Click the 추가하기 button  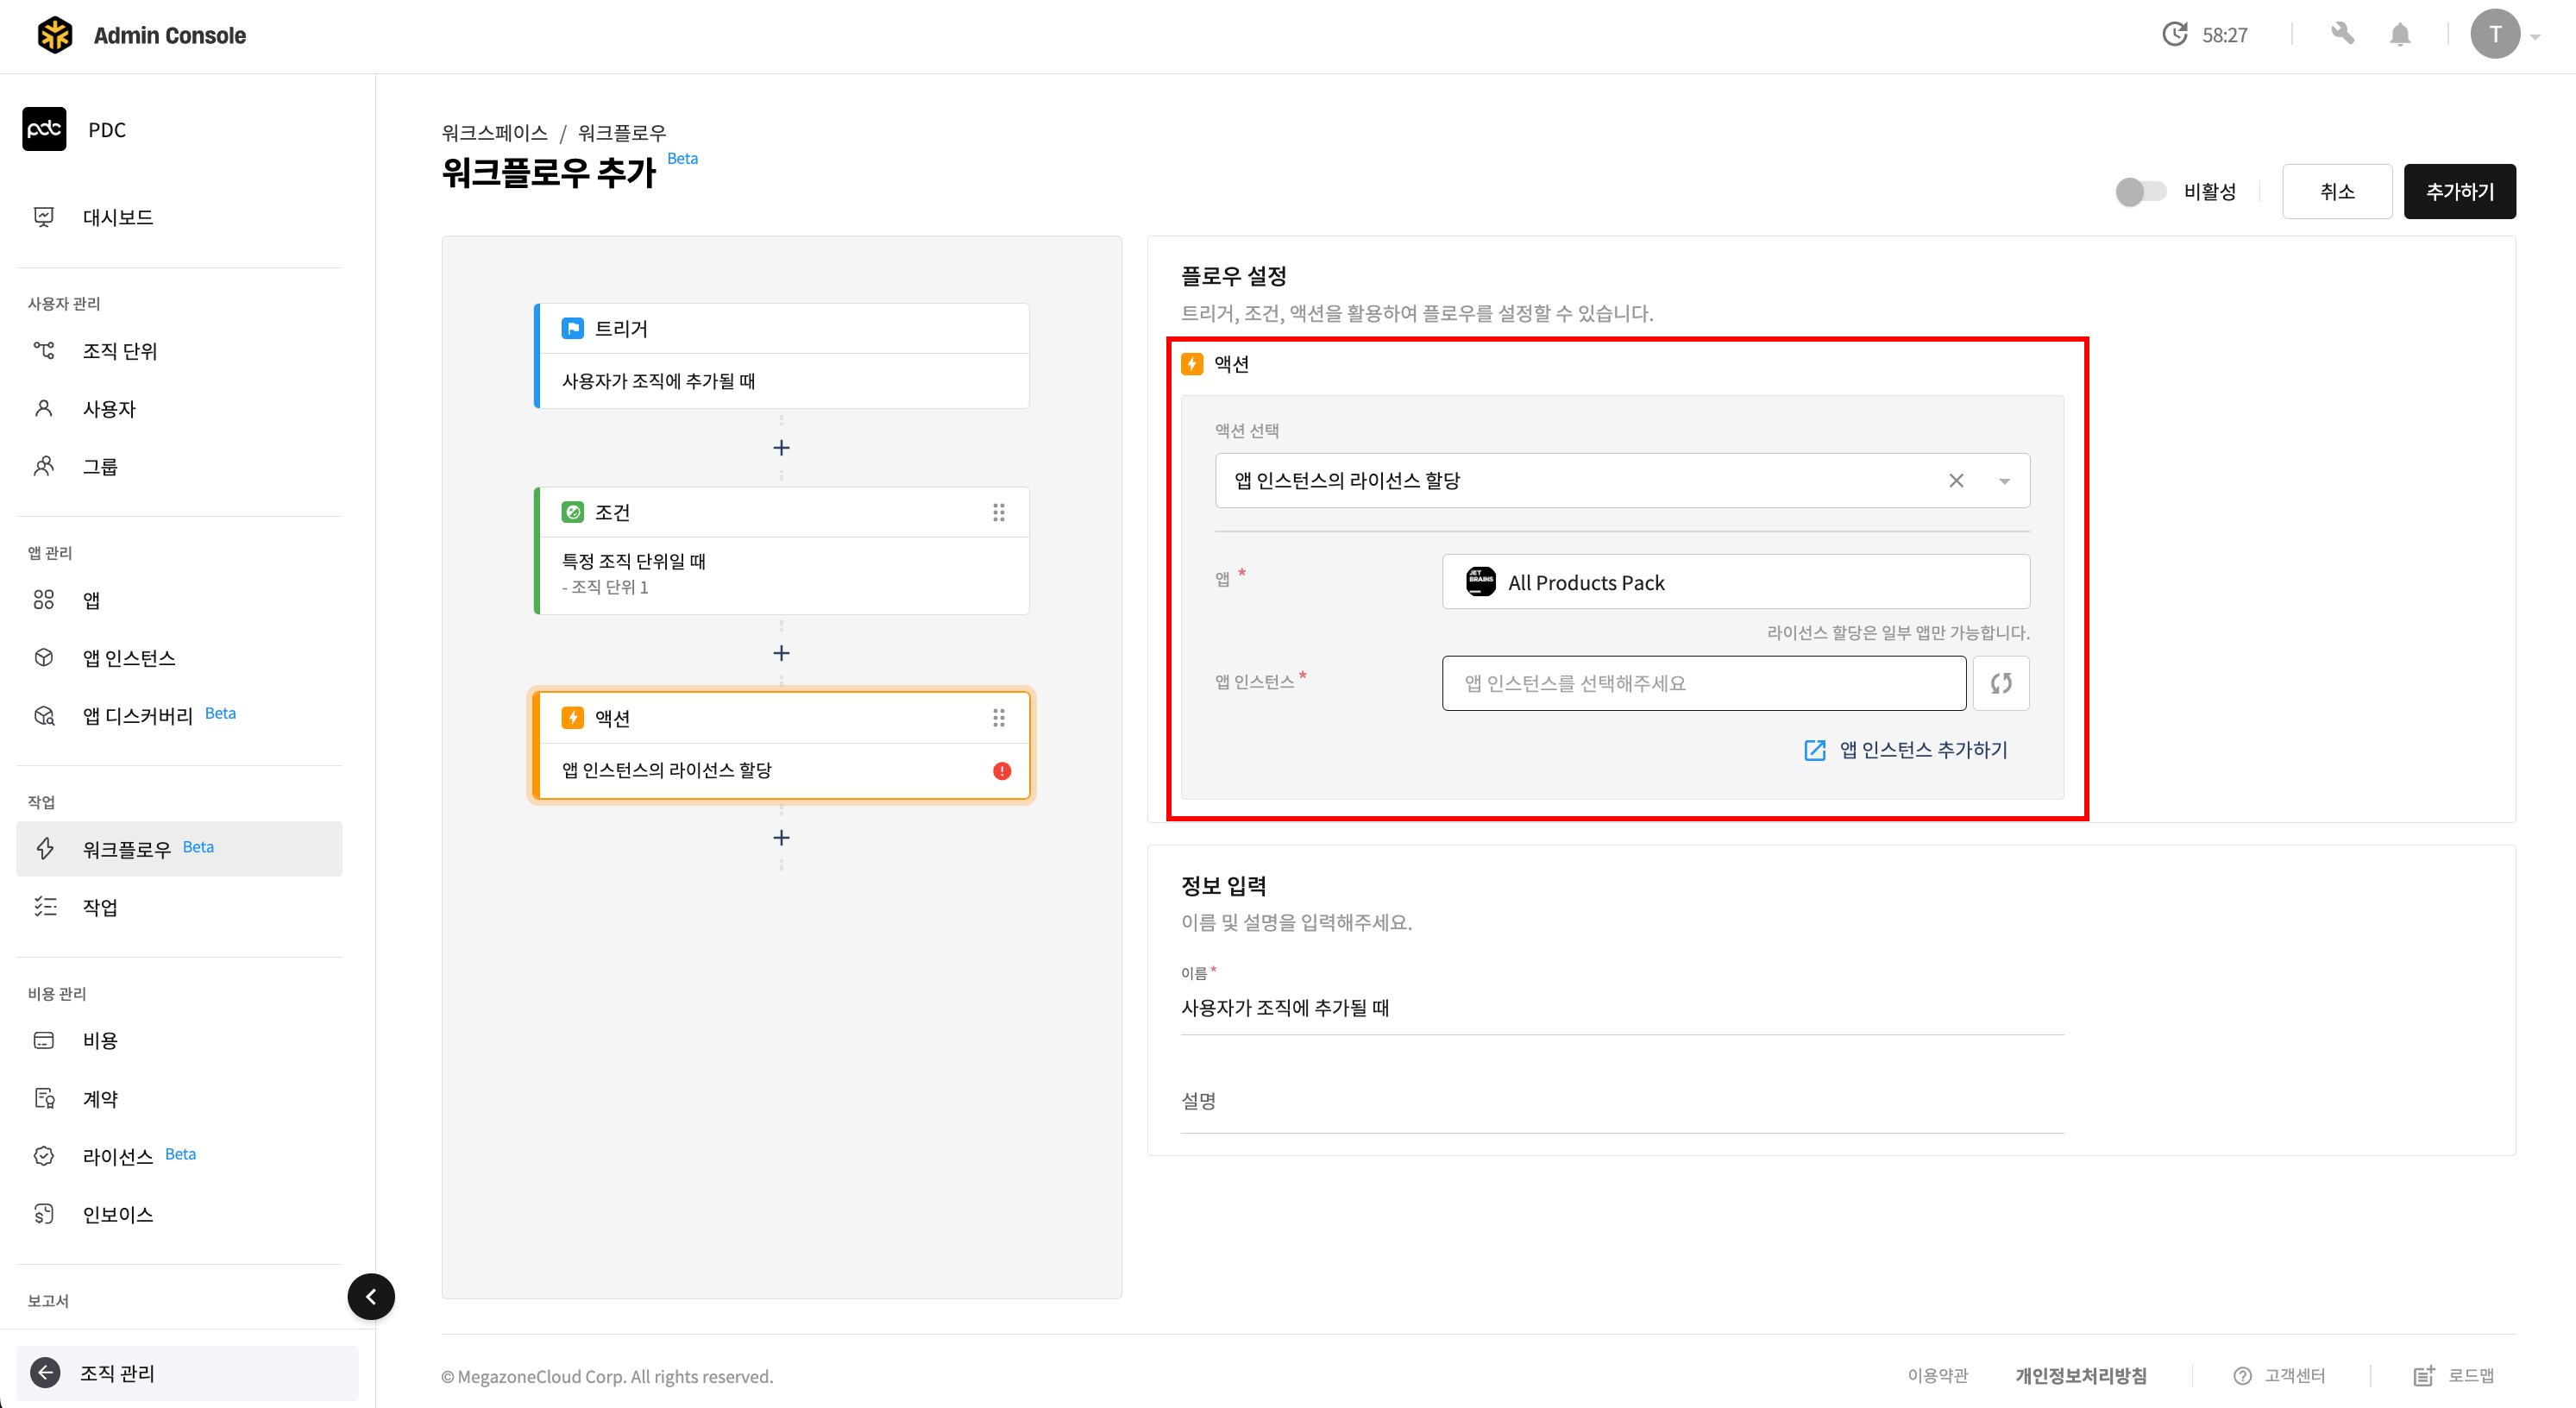point(2459,191)
